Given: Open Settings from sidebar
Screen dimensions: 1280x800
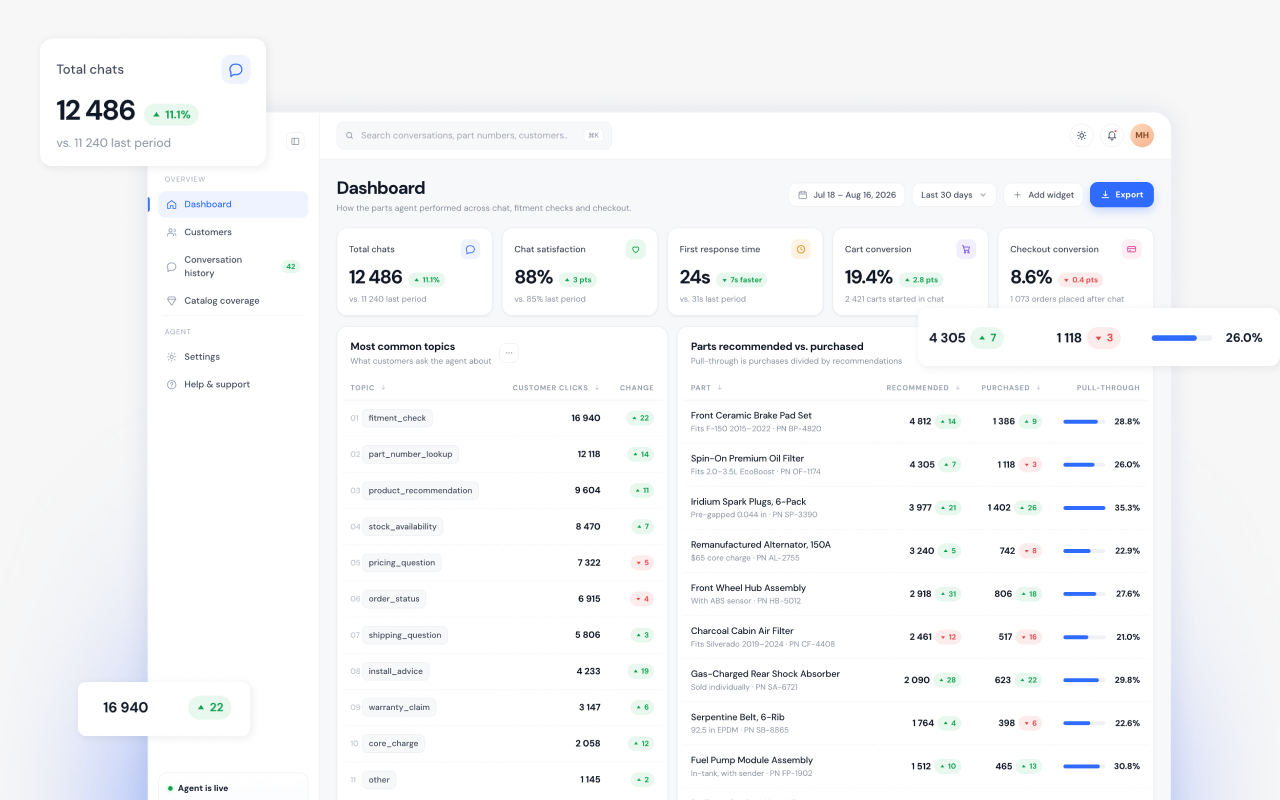Looking at the screenshot, I should pyautogui.click(x=233, y=356).
